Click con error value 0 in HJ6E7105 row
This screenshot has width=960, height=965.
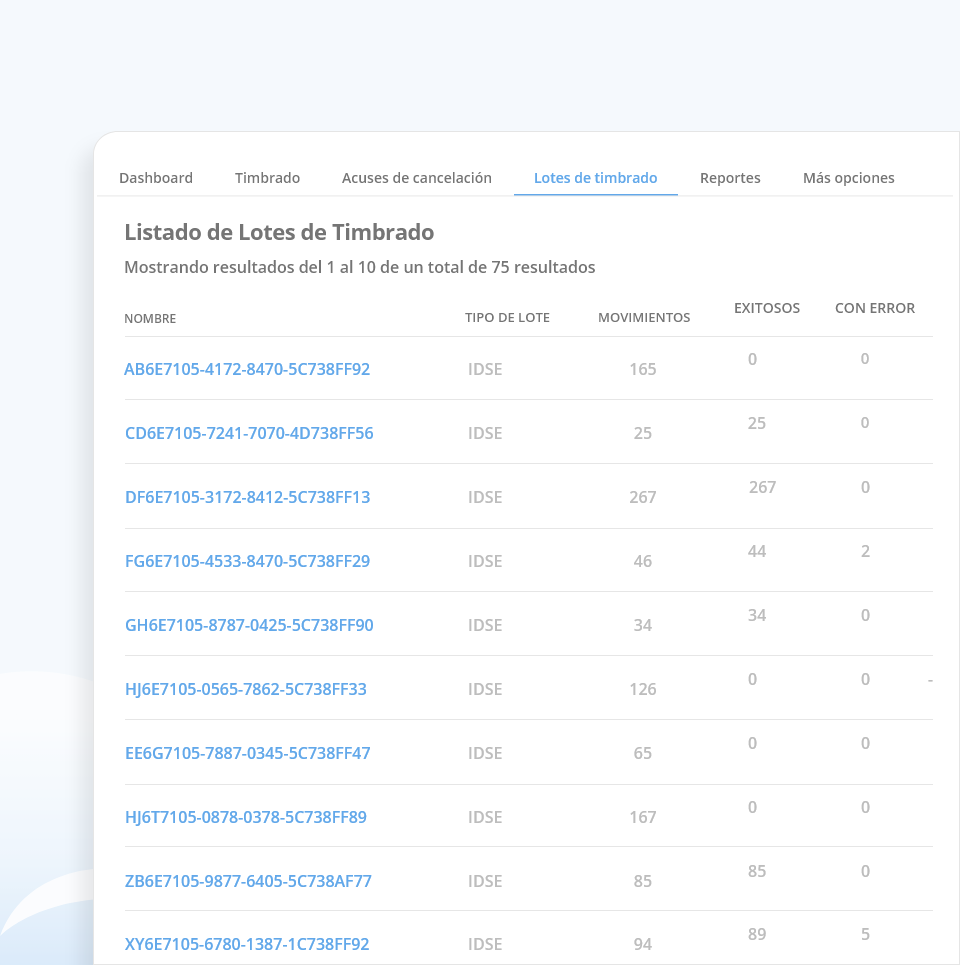(865, 679)
